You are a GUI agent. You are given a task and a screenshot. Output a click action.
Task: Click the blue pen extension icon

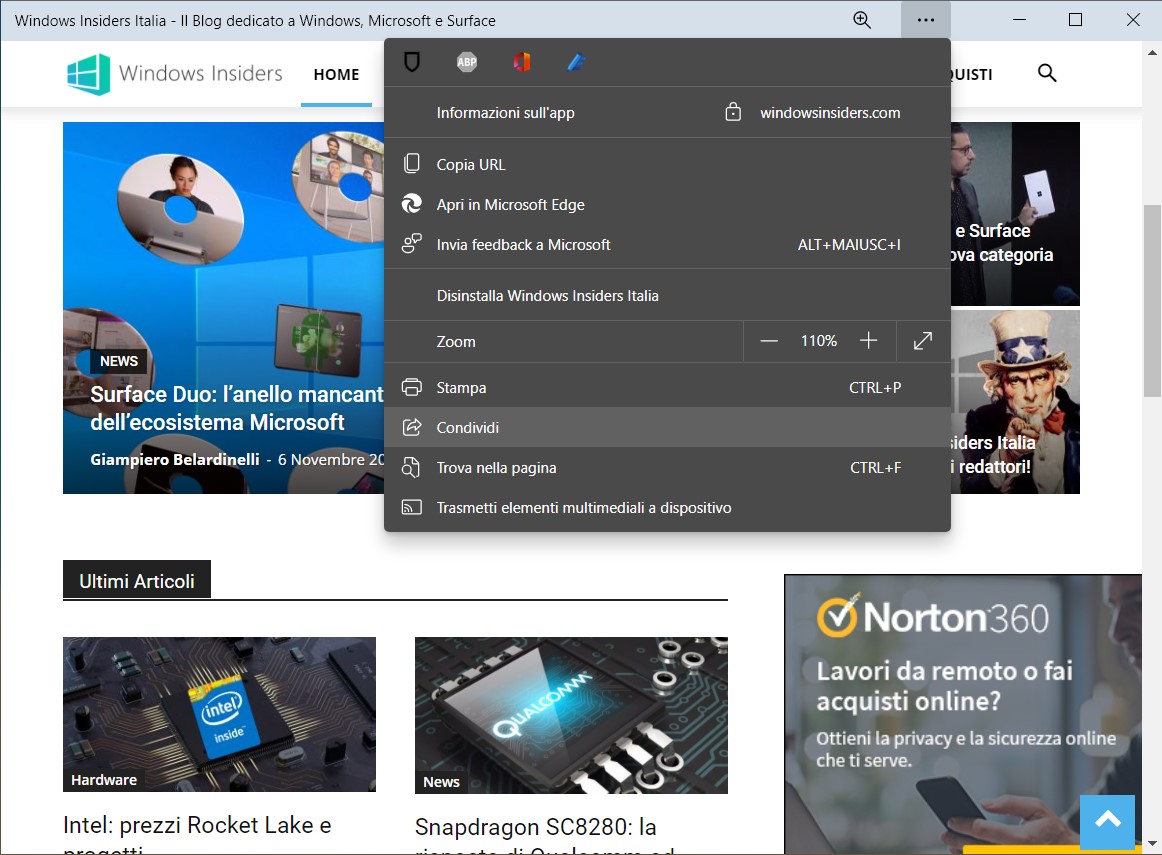(x=577, y=62)
